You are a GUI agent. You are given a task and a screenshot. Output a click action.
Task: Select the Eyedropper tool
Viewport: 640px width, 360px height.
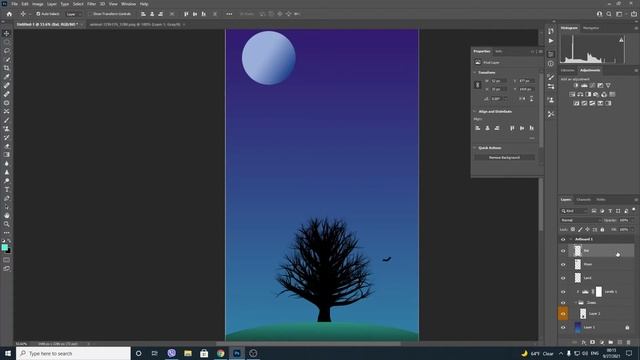7,77
